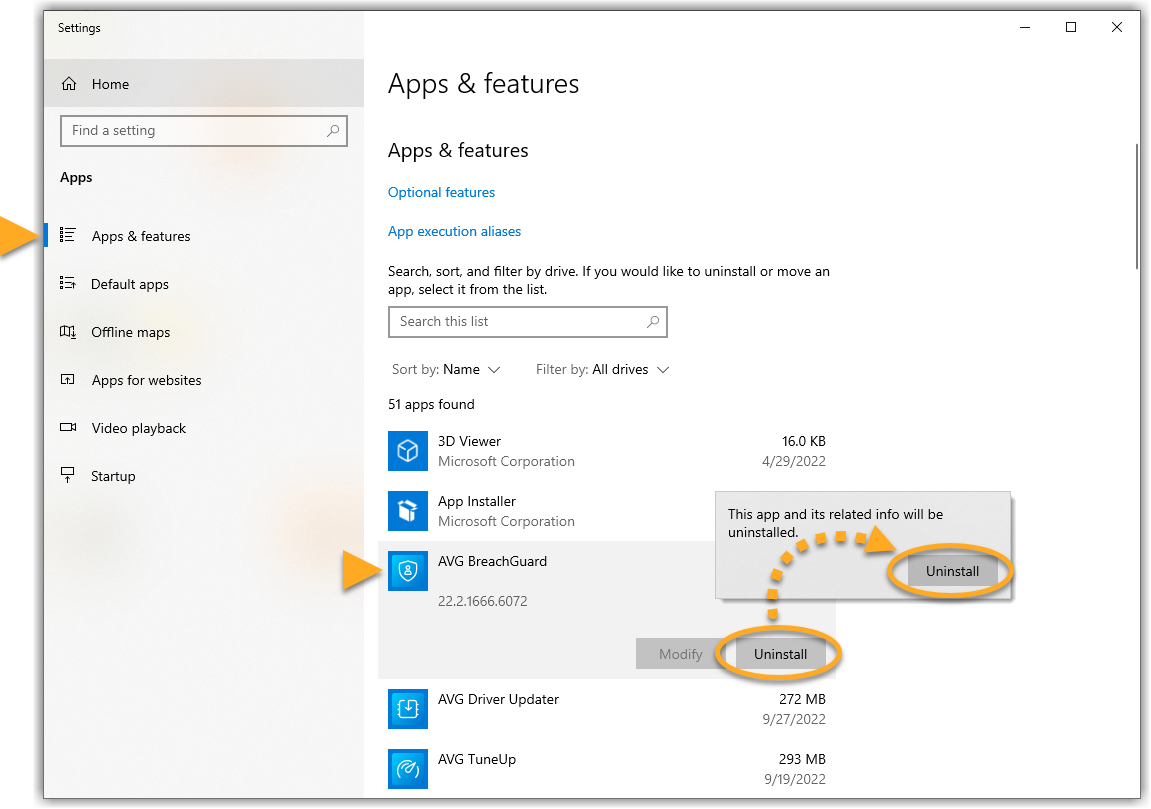1151x809 pixels.
Task: Click the App Installer app icon
Action: point(407,511)
